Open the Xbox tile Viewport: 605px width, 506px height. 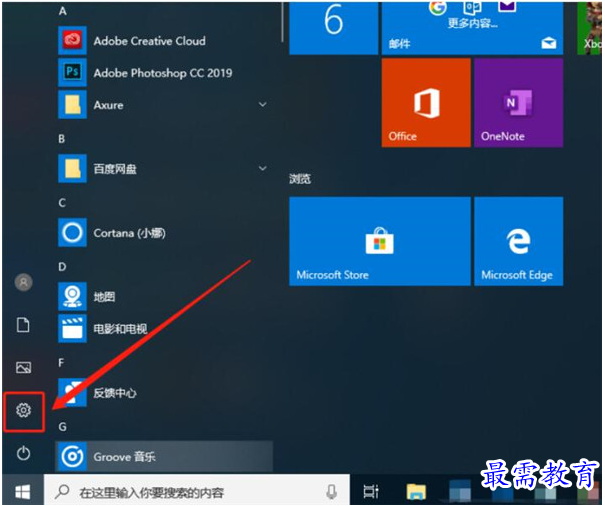(590, 28)
